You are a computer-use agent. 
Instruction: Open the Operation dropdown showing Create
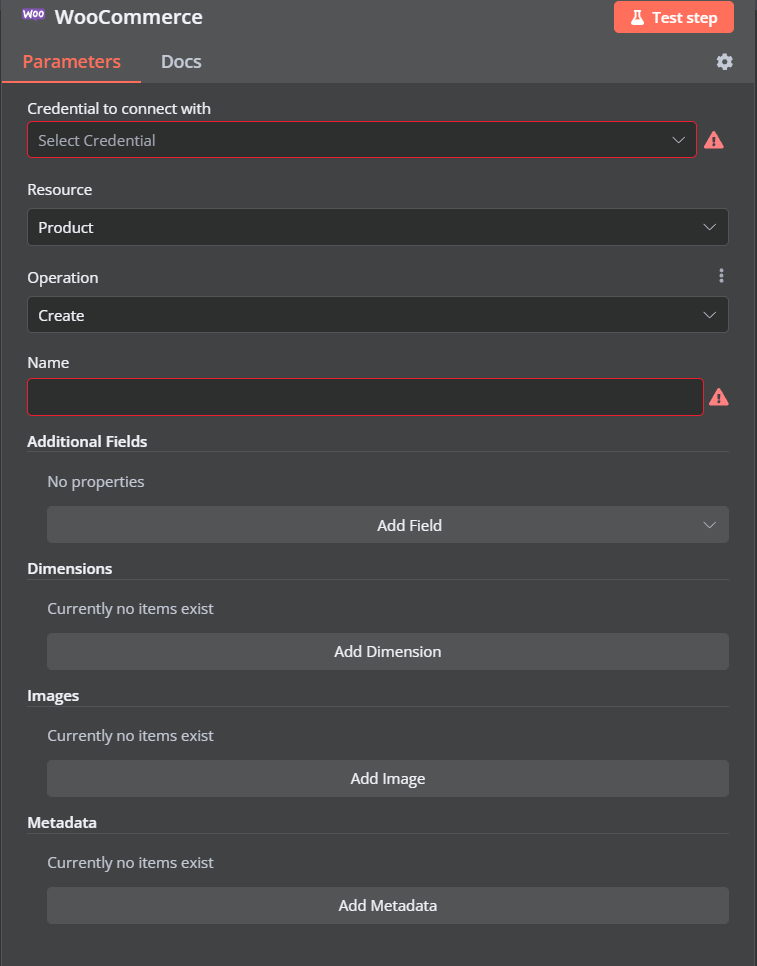(x=378, y=315)
